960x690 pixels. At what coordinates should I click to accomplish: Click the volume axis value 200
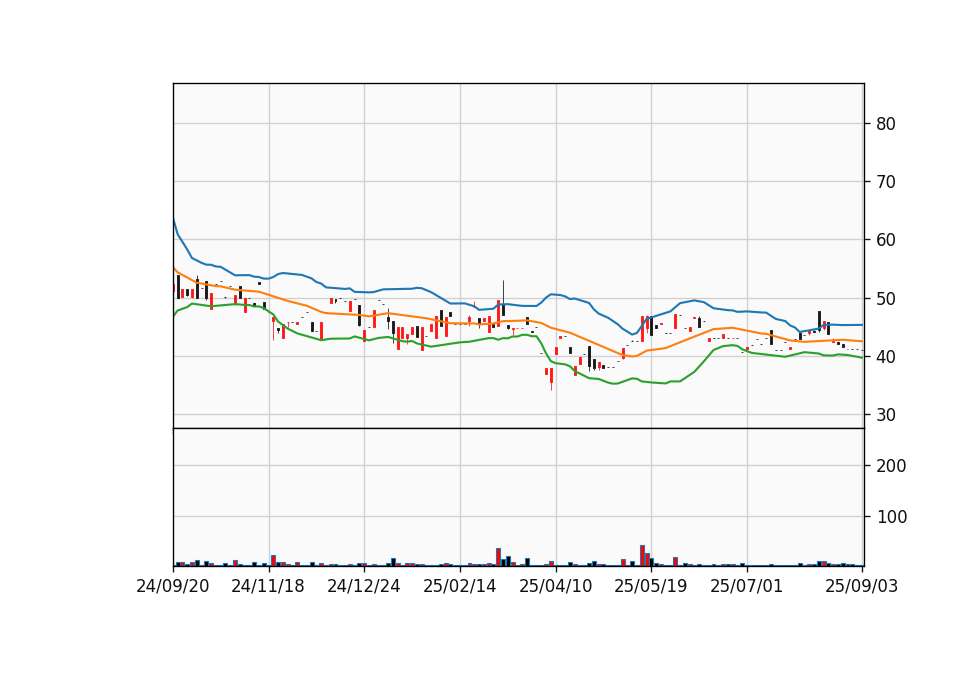point(891,467)
